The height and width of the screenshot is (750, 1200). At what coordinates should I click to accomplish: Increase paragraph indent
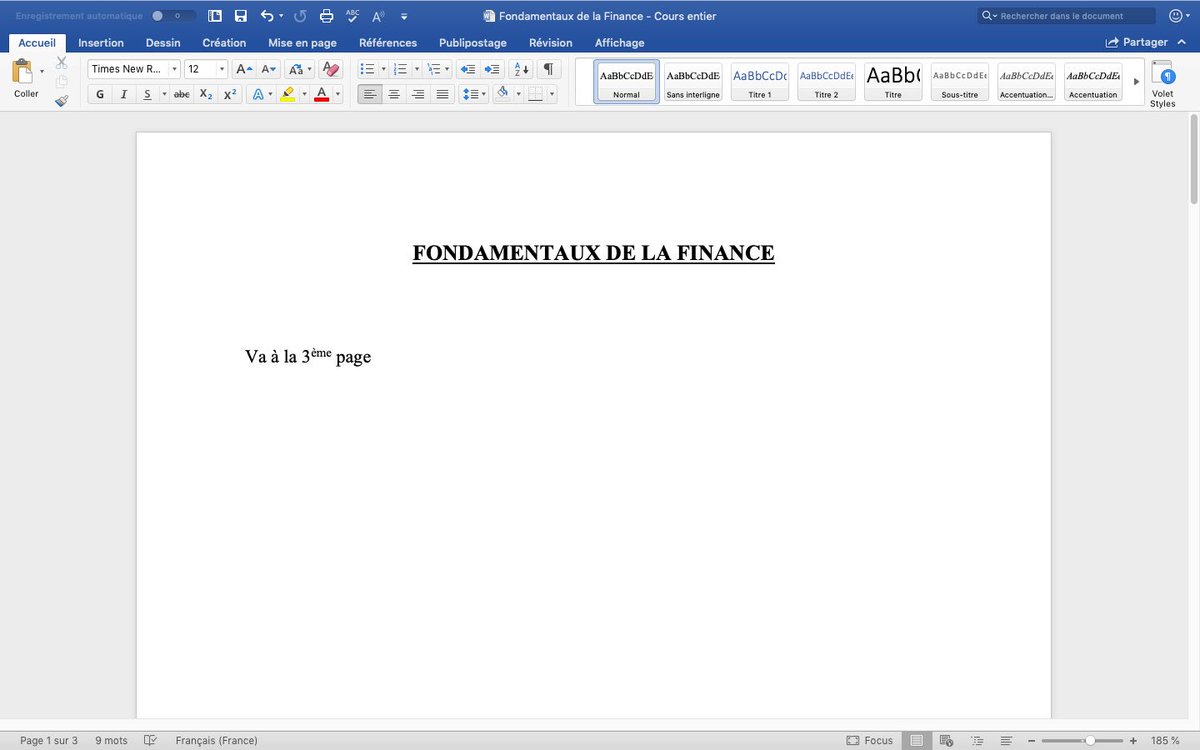click(x=492, y=69)
